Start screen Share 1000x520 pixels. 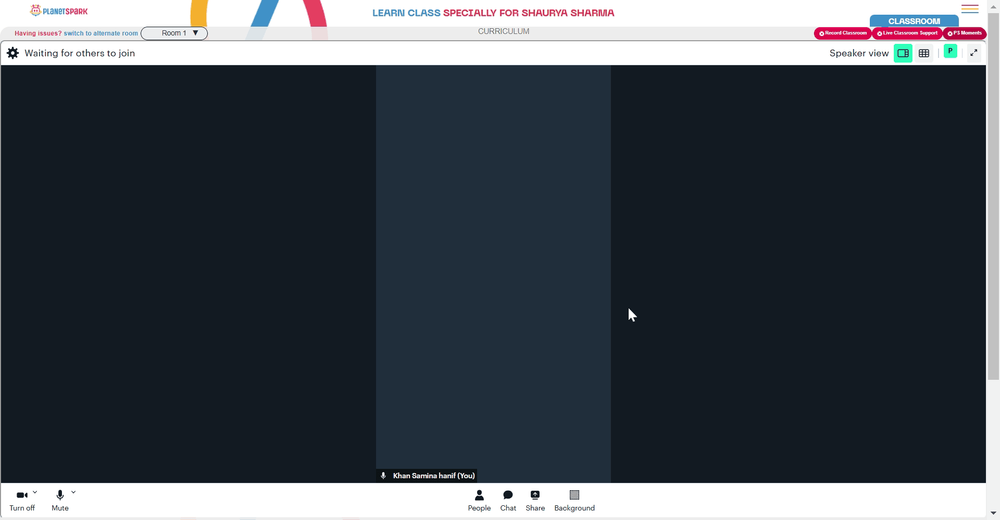(535, 500)
